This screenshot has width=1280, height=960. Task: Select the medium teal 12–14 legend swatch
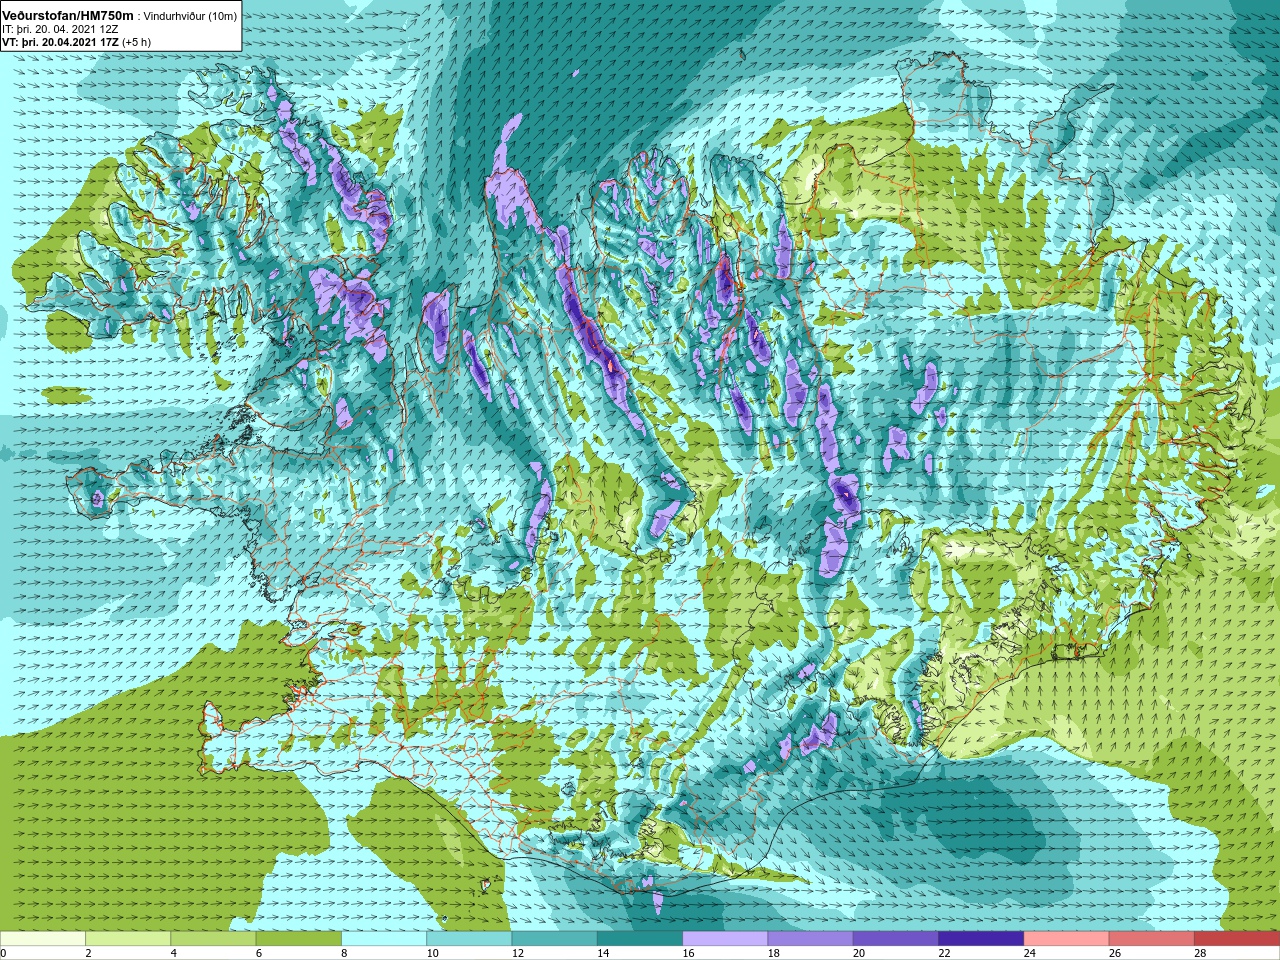(x=554, y=938)
